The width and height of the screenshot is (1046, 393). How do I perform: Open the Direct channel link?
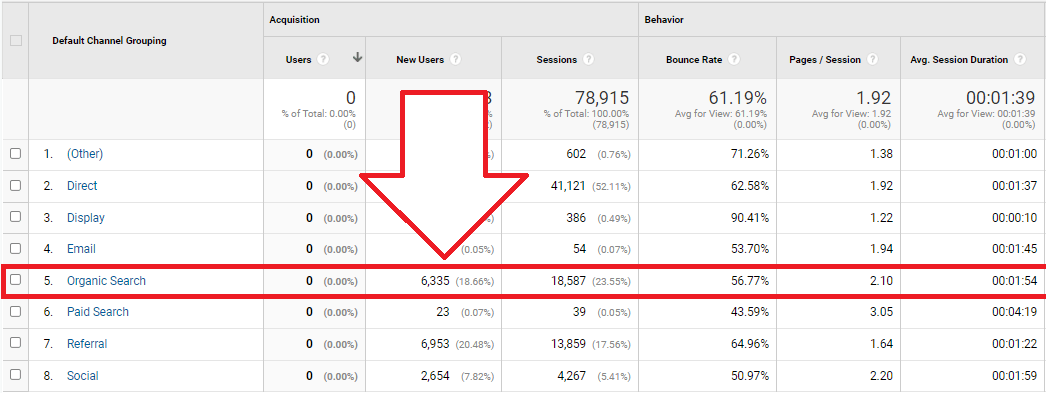82,185
